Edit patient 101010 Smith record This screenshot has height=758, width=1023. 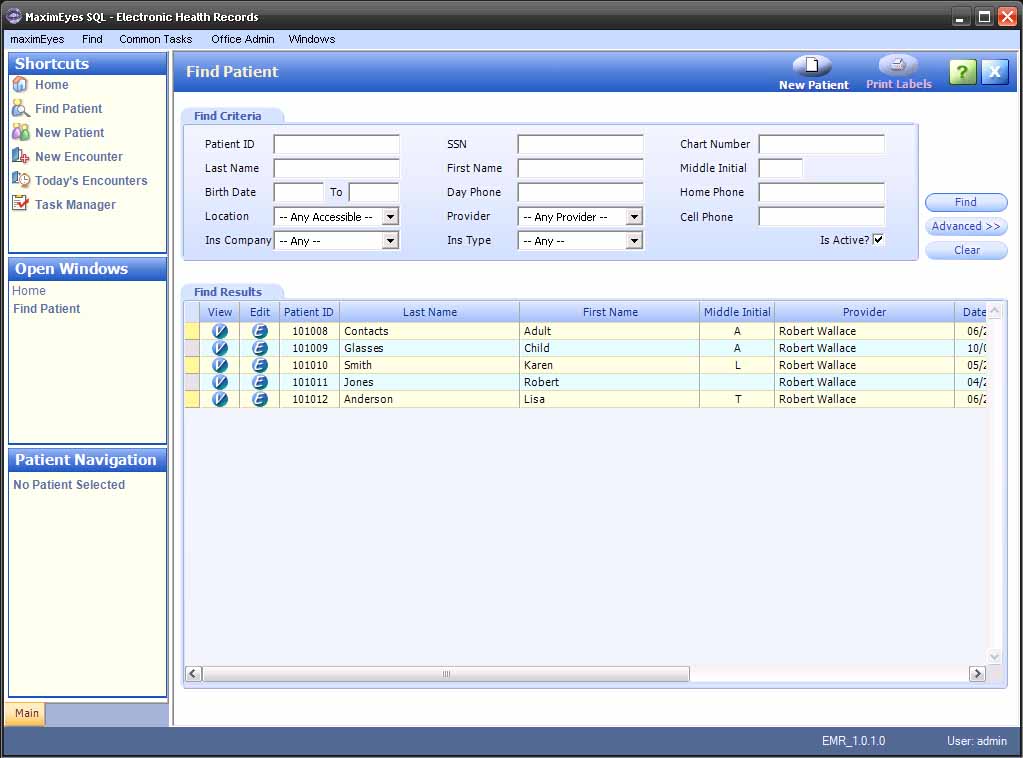260,365
